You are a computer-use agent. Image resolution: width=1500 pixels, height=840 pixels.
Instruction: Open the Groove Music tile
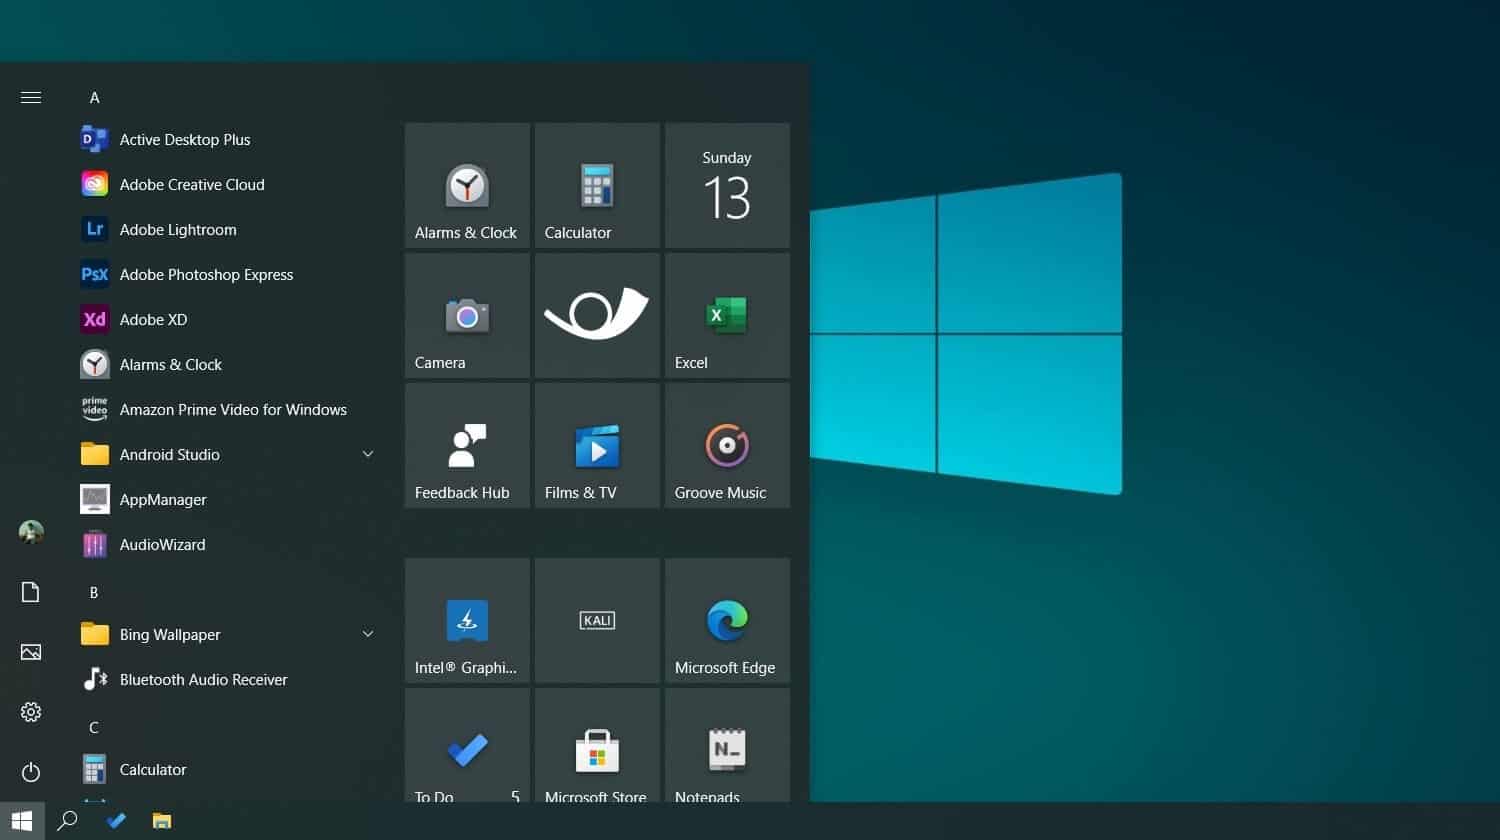coord(726,445)
